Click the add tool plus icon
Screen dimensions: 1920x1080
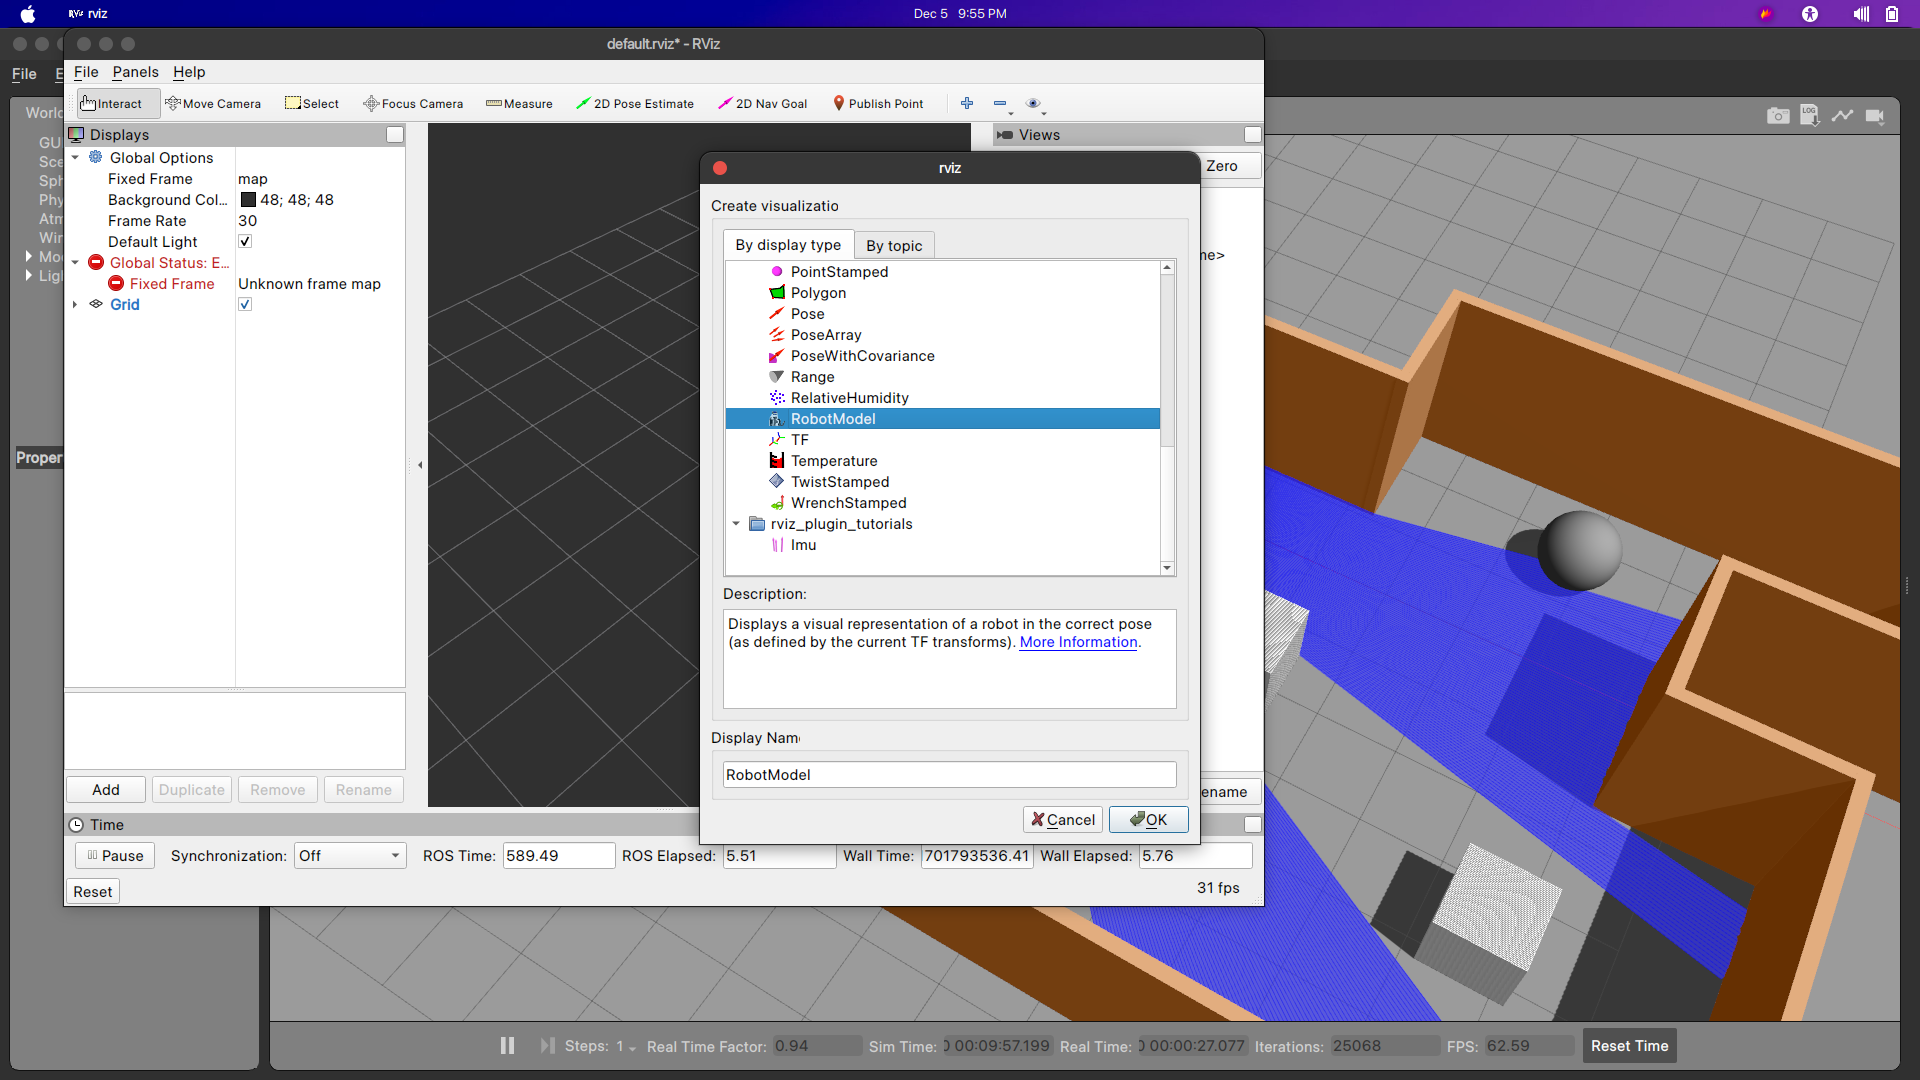[x=967, y=104]
